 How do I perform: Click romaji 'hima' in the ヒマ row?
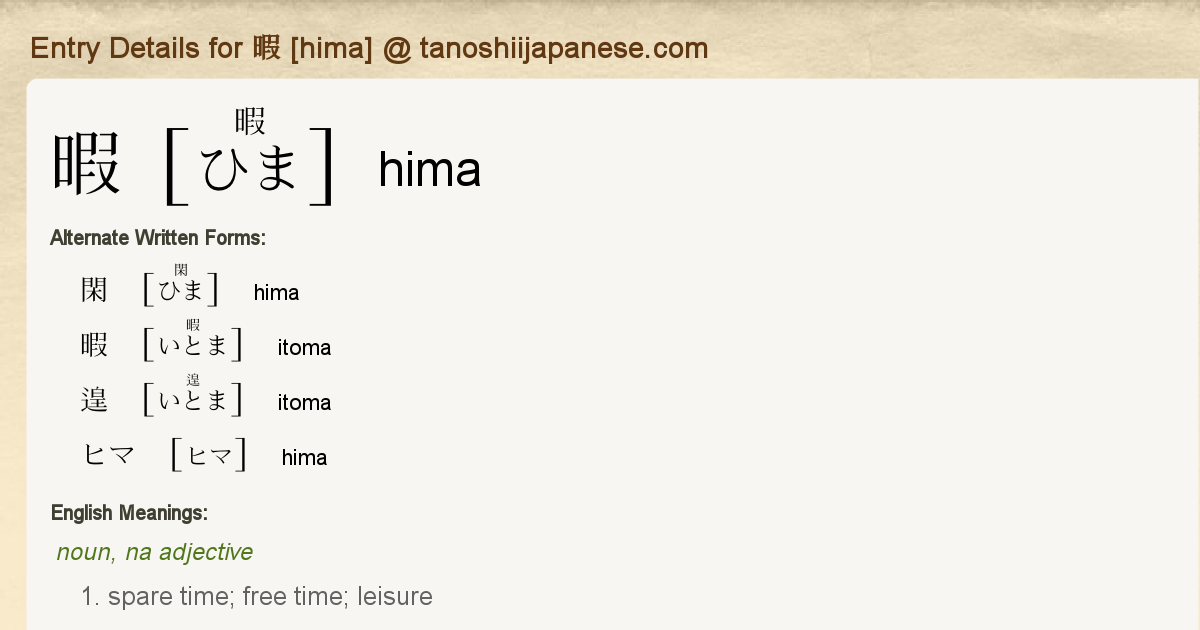click(x=304, y=458)
